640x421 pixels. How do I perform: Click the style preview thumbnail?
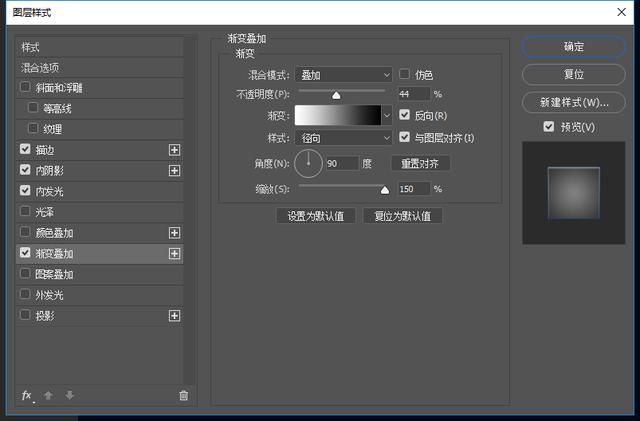click(x=573, y=193)
